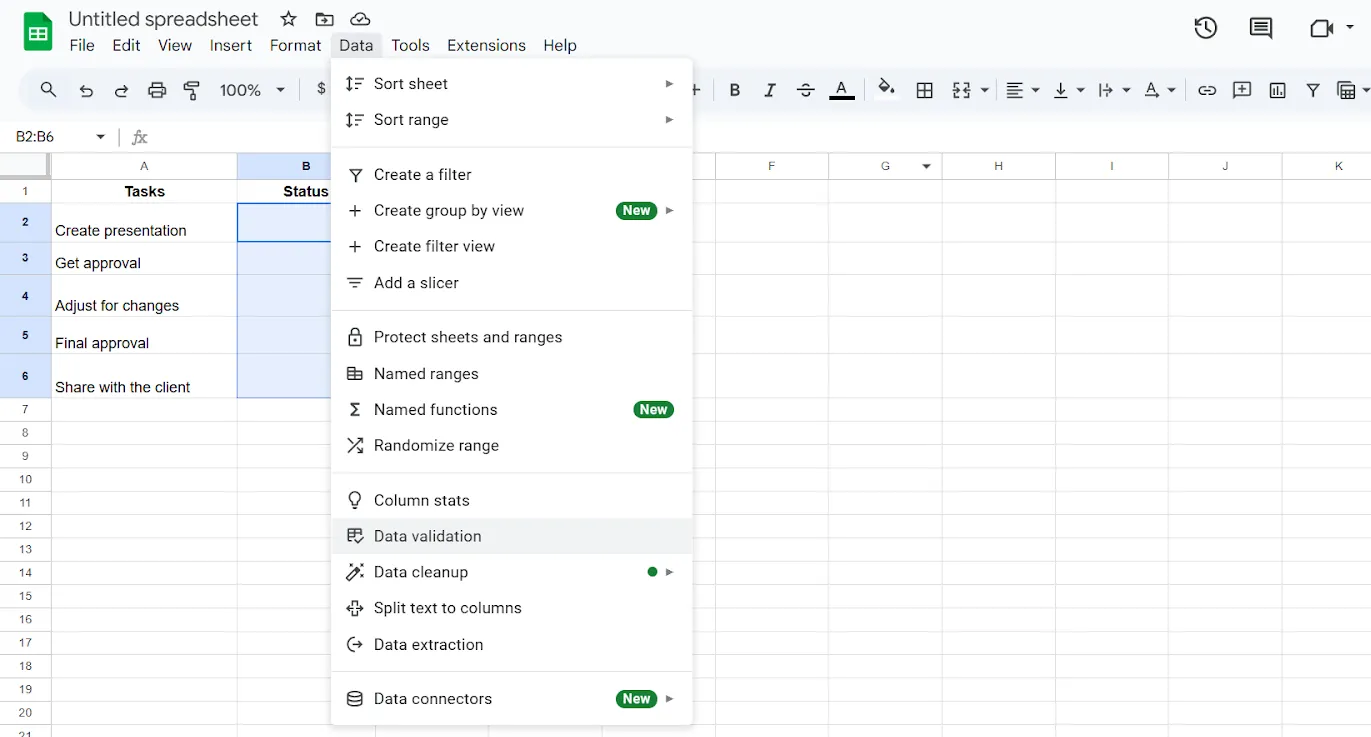Open the Extensions menu
The width and height of the screenshot is (1371, 737).
[486, 45]
